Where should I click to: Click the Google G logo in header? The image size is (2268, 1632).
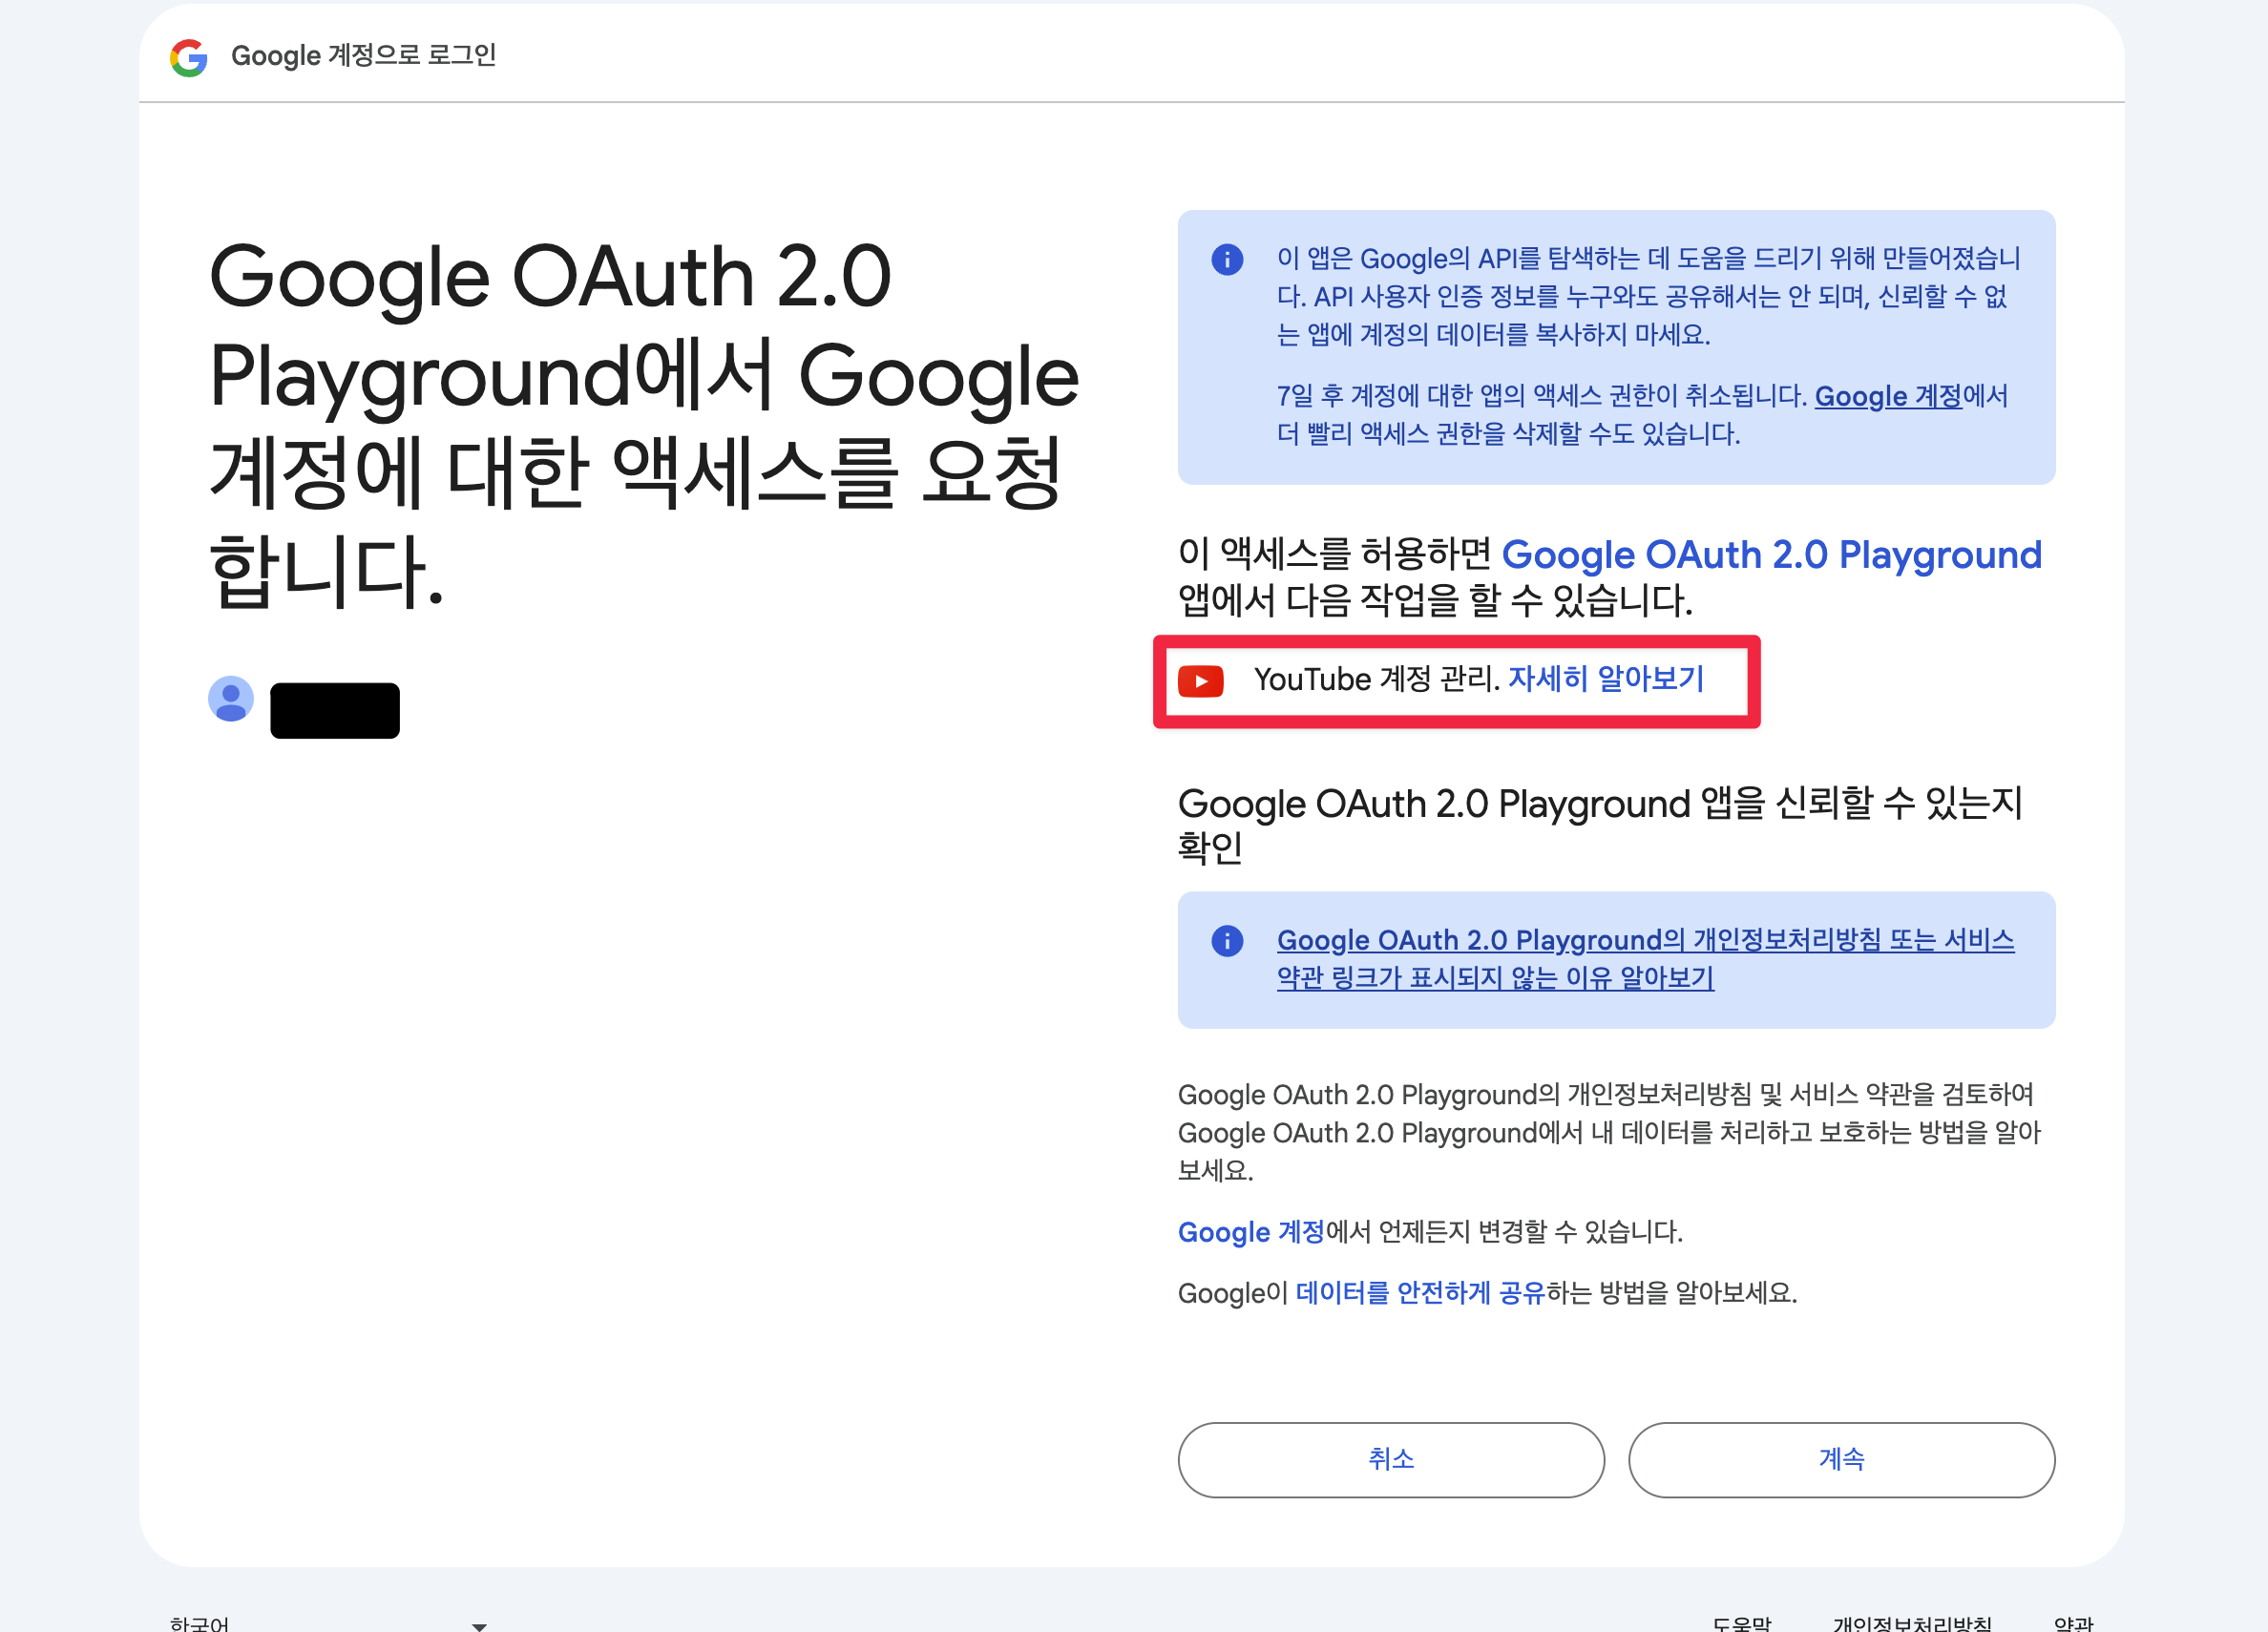click(x=188, y=57)
